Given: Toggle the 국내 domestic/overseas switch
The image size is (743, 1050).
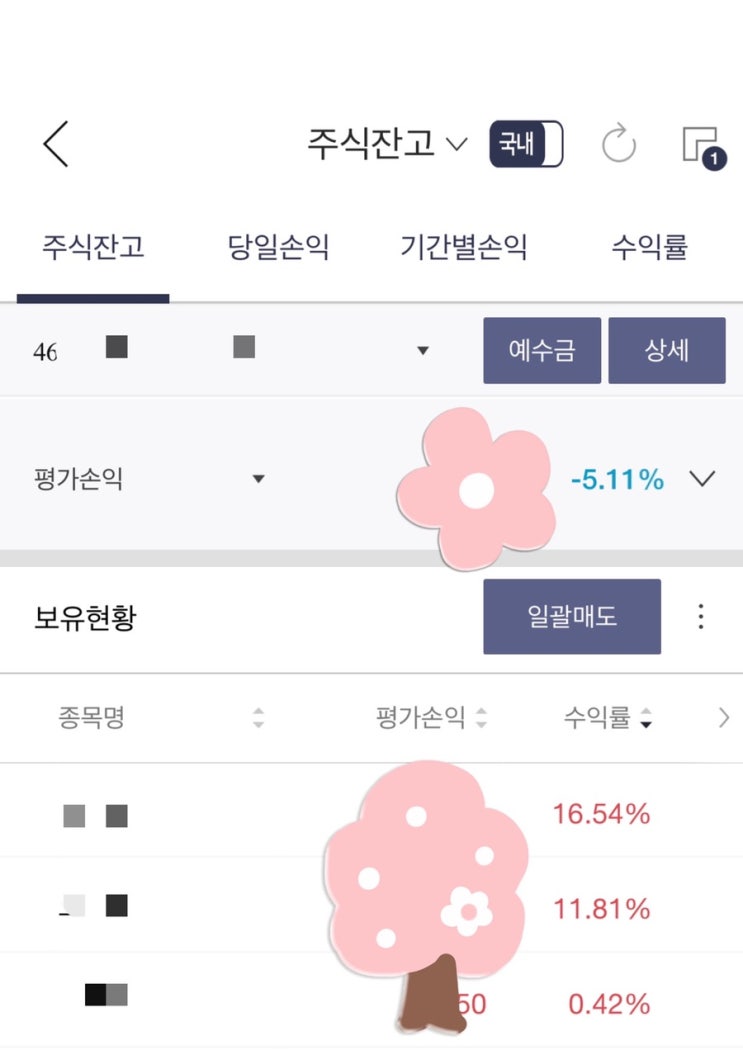Looking at the screenshot, I should tap(526, 144).
